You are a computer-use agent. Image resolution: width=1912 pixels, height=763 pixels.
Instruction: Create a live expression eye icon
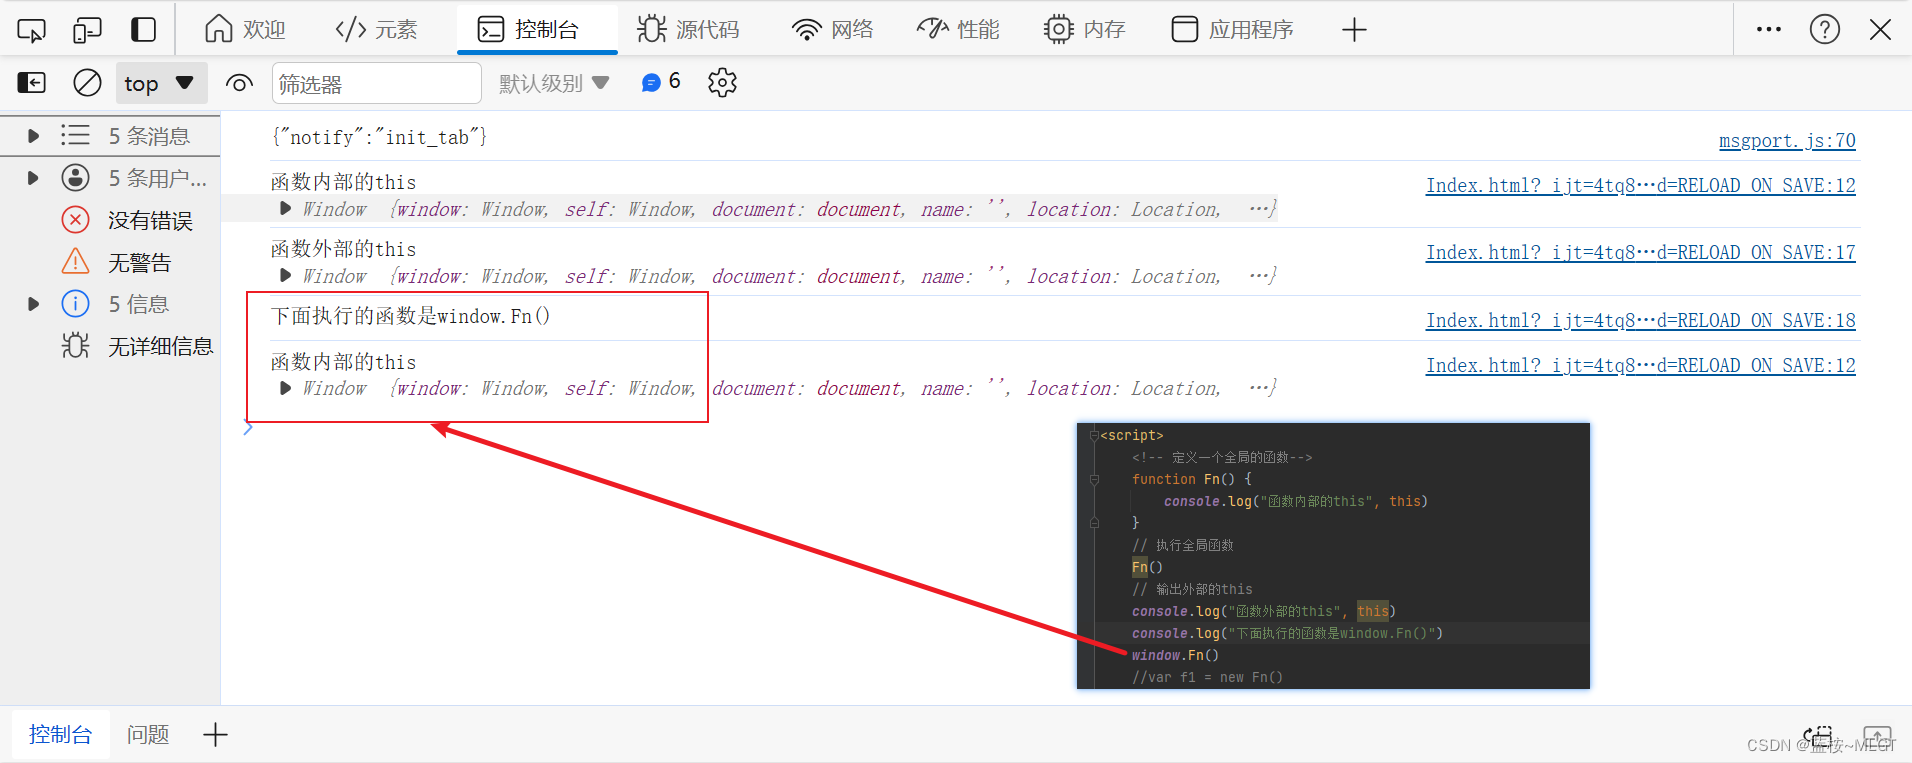coord(239,83)
